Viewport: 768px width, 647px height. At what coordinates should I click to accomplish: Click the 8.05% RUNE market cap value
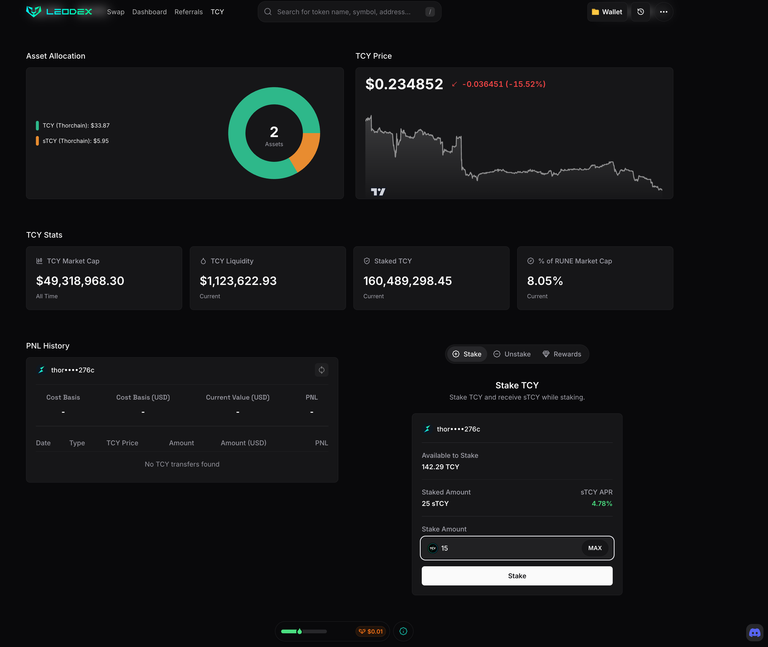coord(545,281)
